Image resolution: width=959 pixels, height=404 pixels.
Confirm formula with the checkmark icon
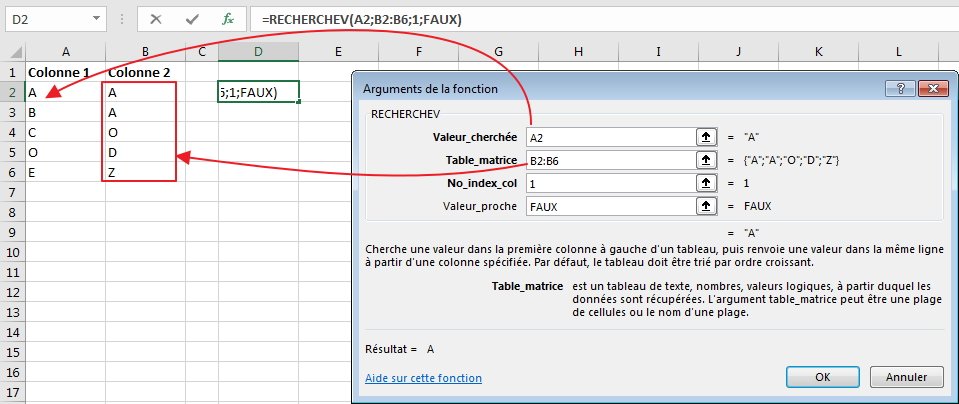pos(191,19)
